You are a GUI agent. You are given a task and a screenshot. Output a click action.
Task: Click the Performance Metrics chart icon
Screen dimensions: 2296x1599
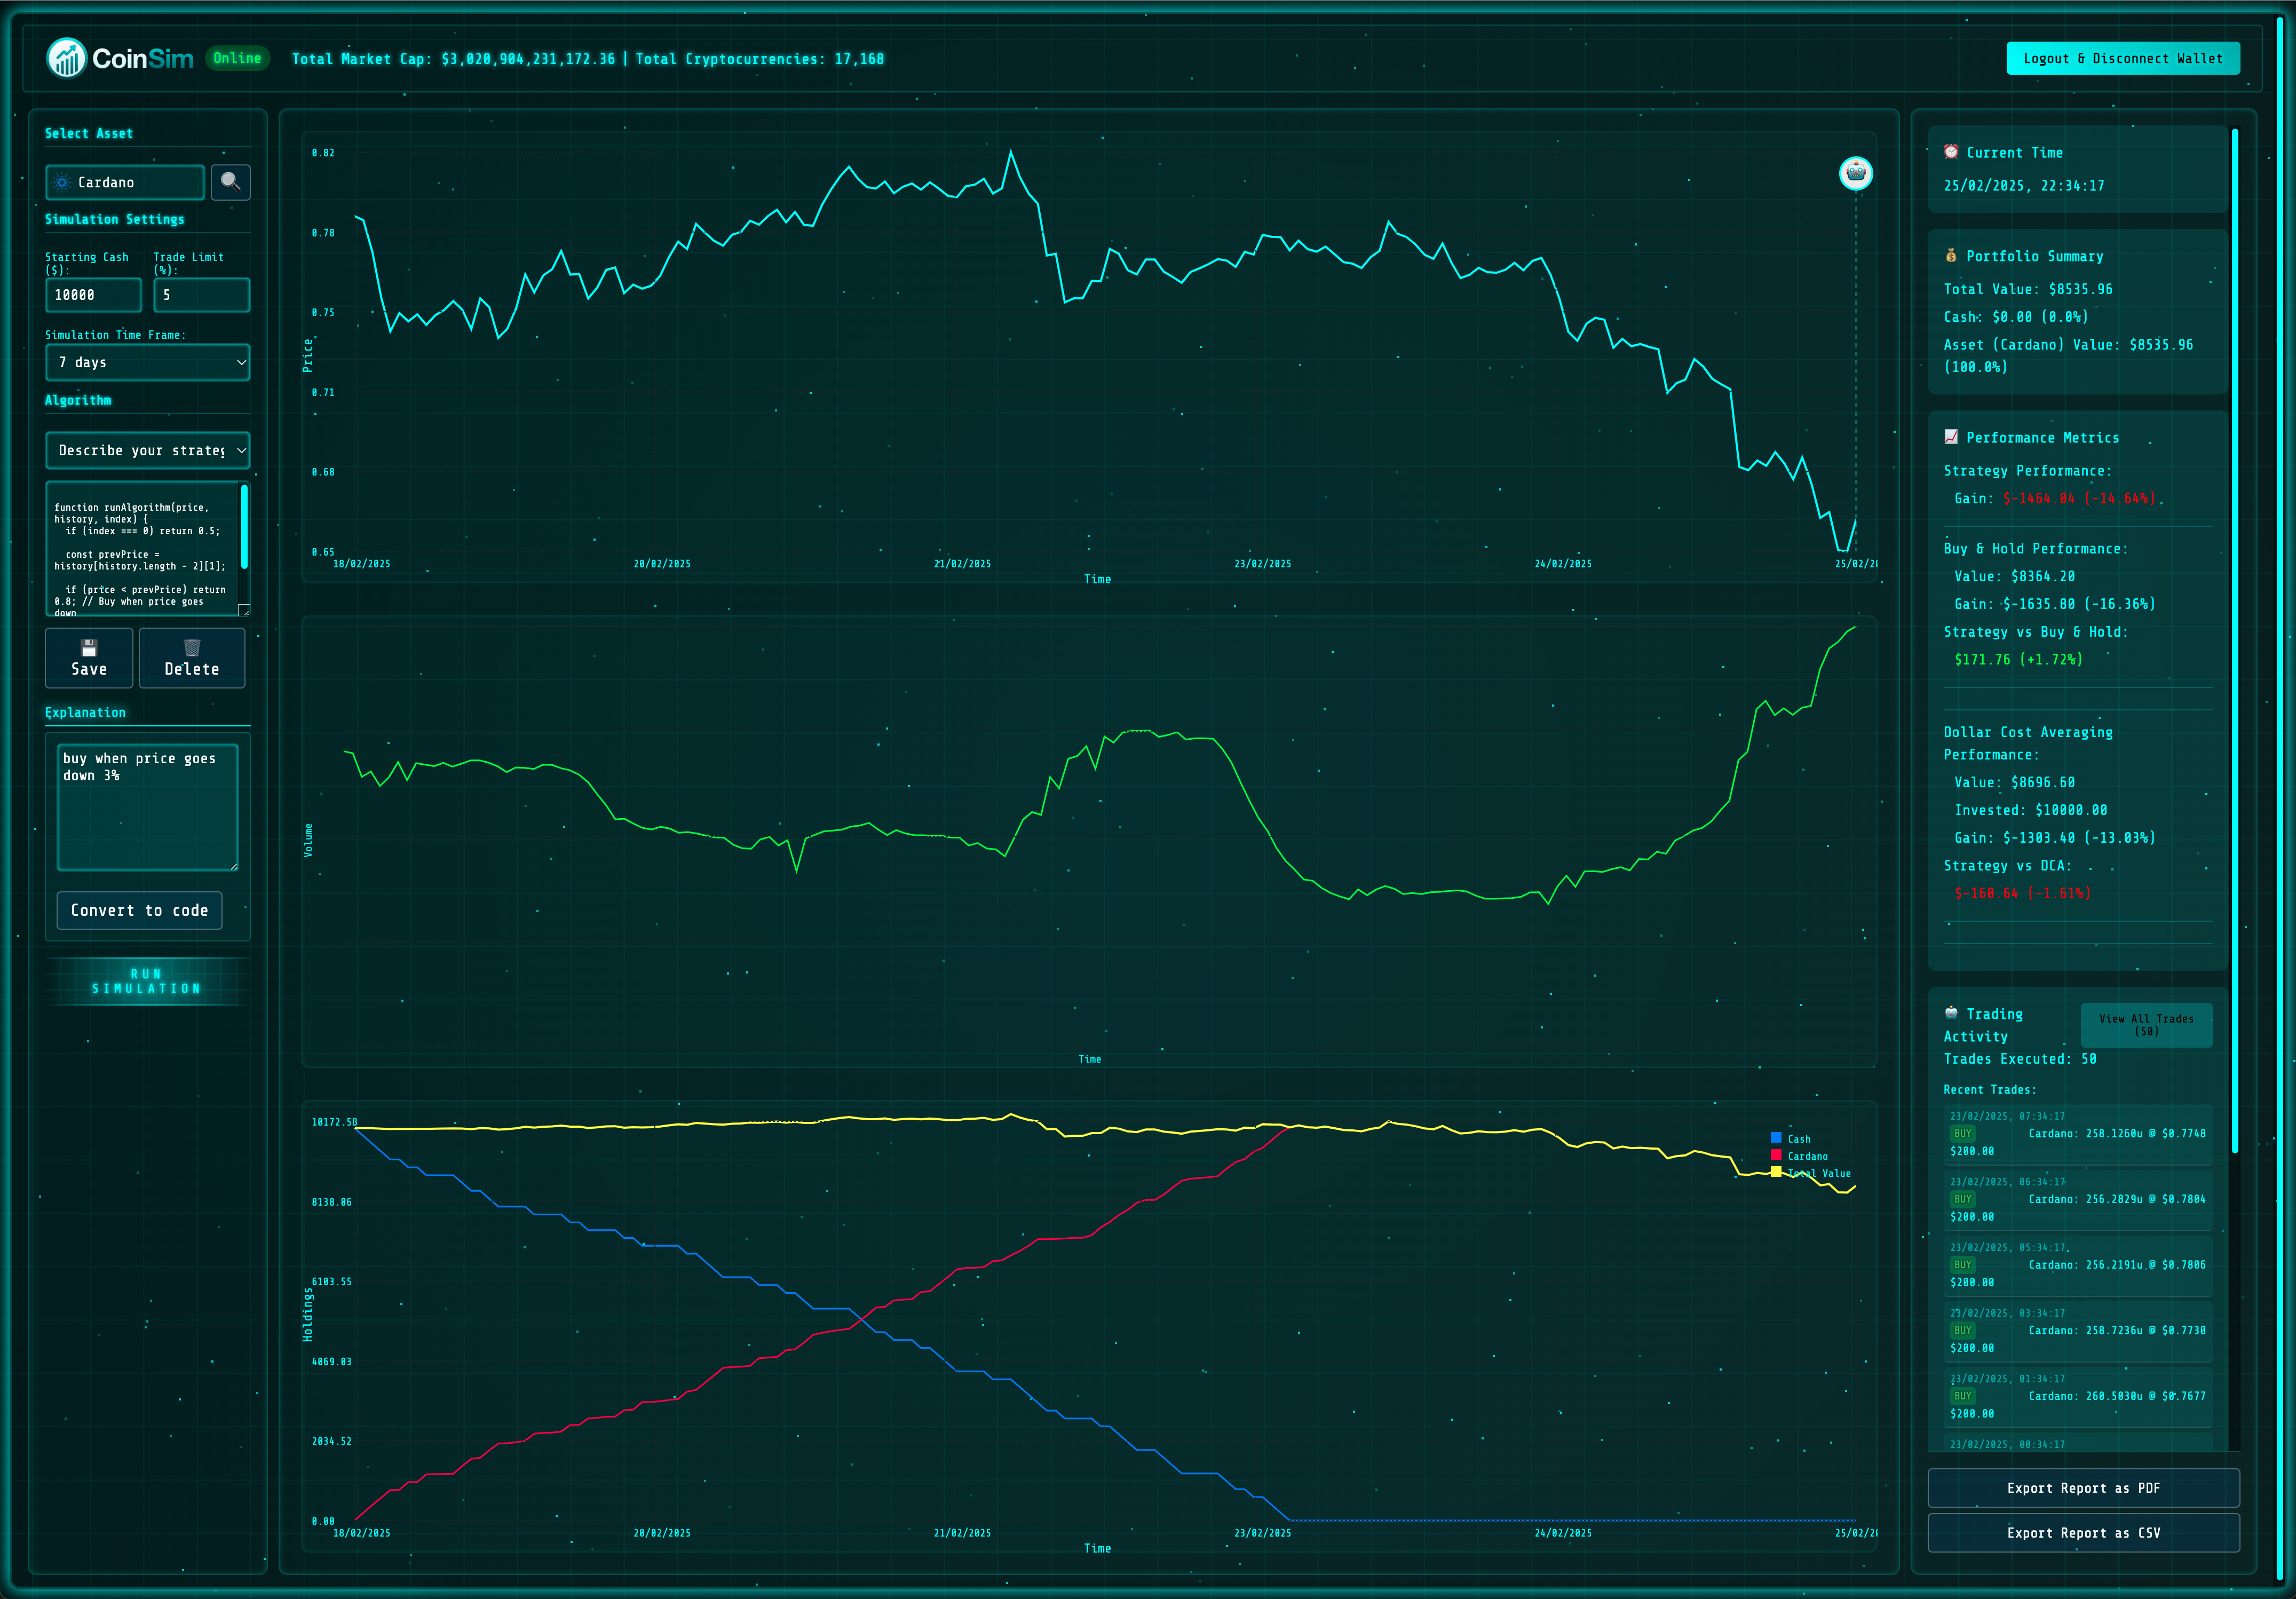[x=1950, y=437]
